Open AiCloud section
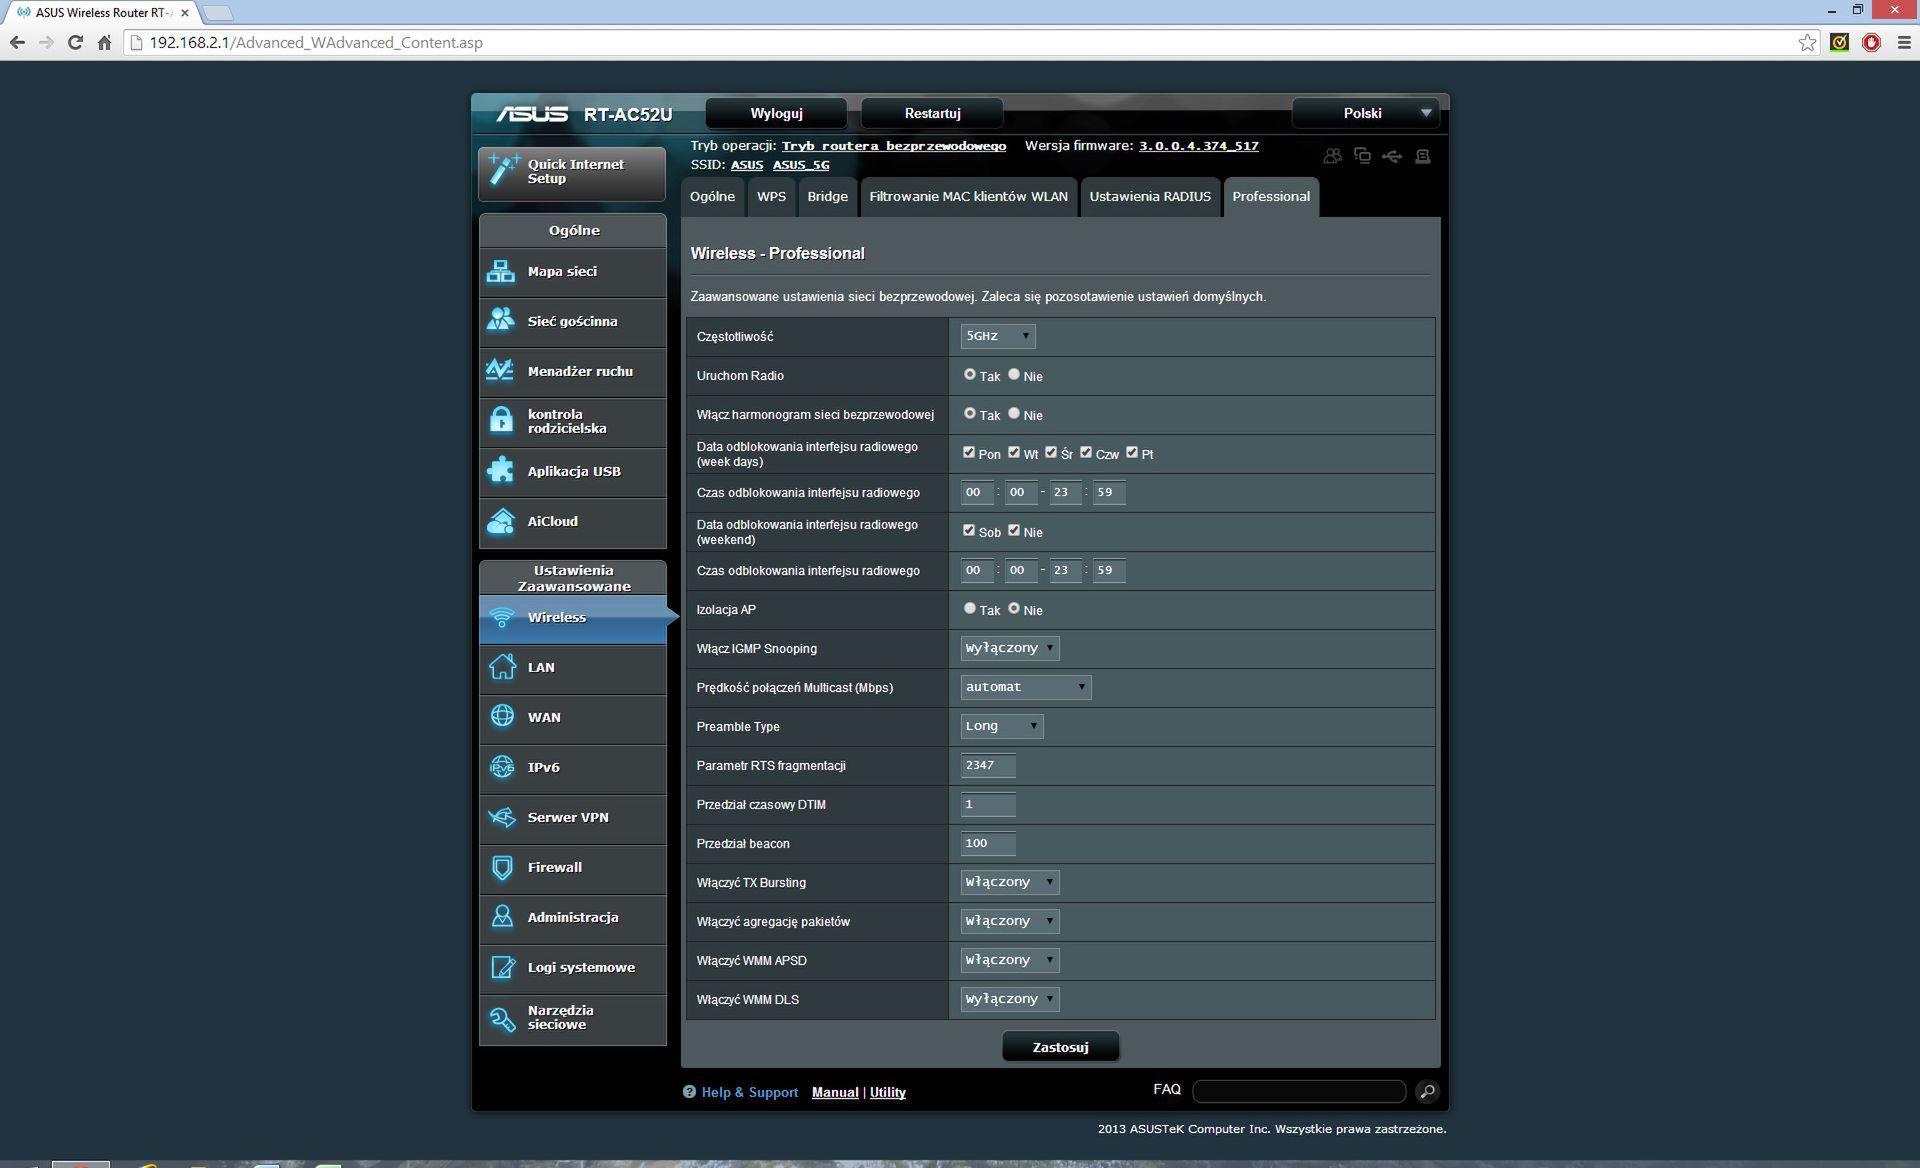Screen dimensions: 1920x1168 pos(572,522)
